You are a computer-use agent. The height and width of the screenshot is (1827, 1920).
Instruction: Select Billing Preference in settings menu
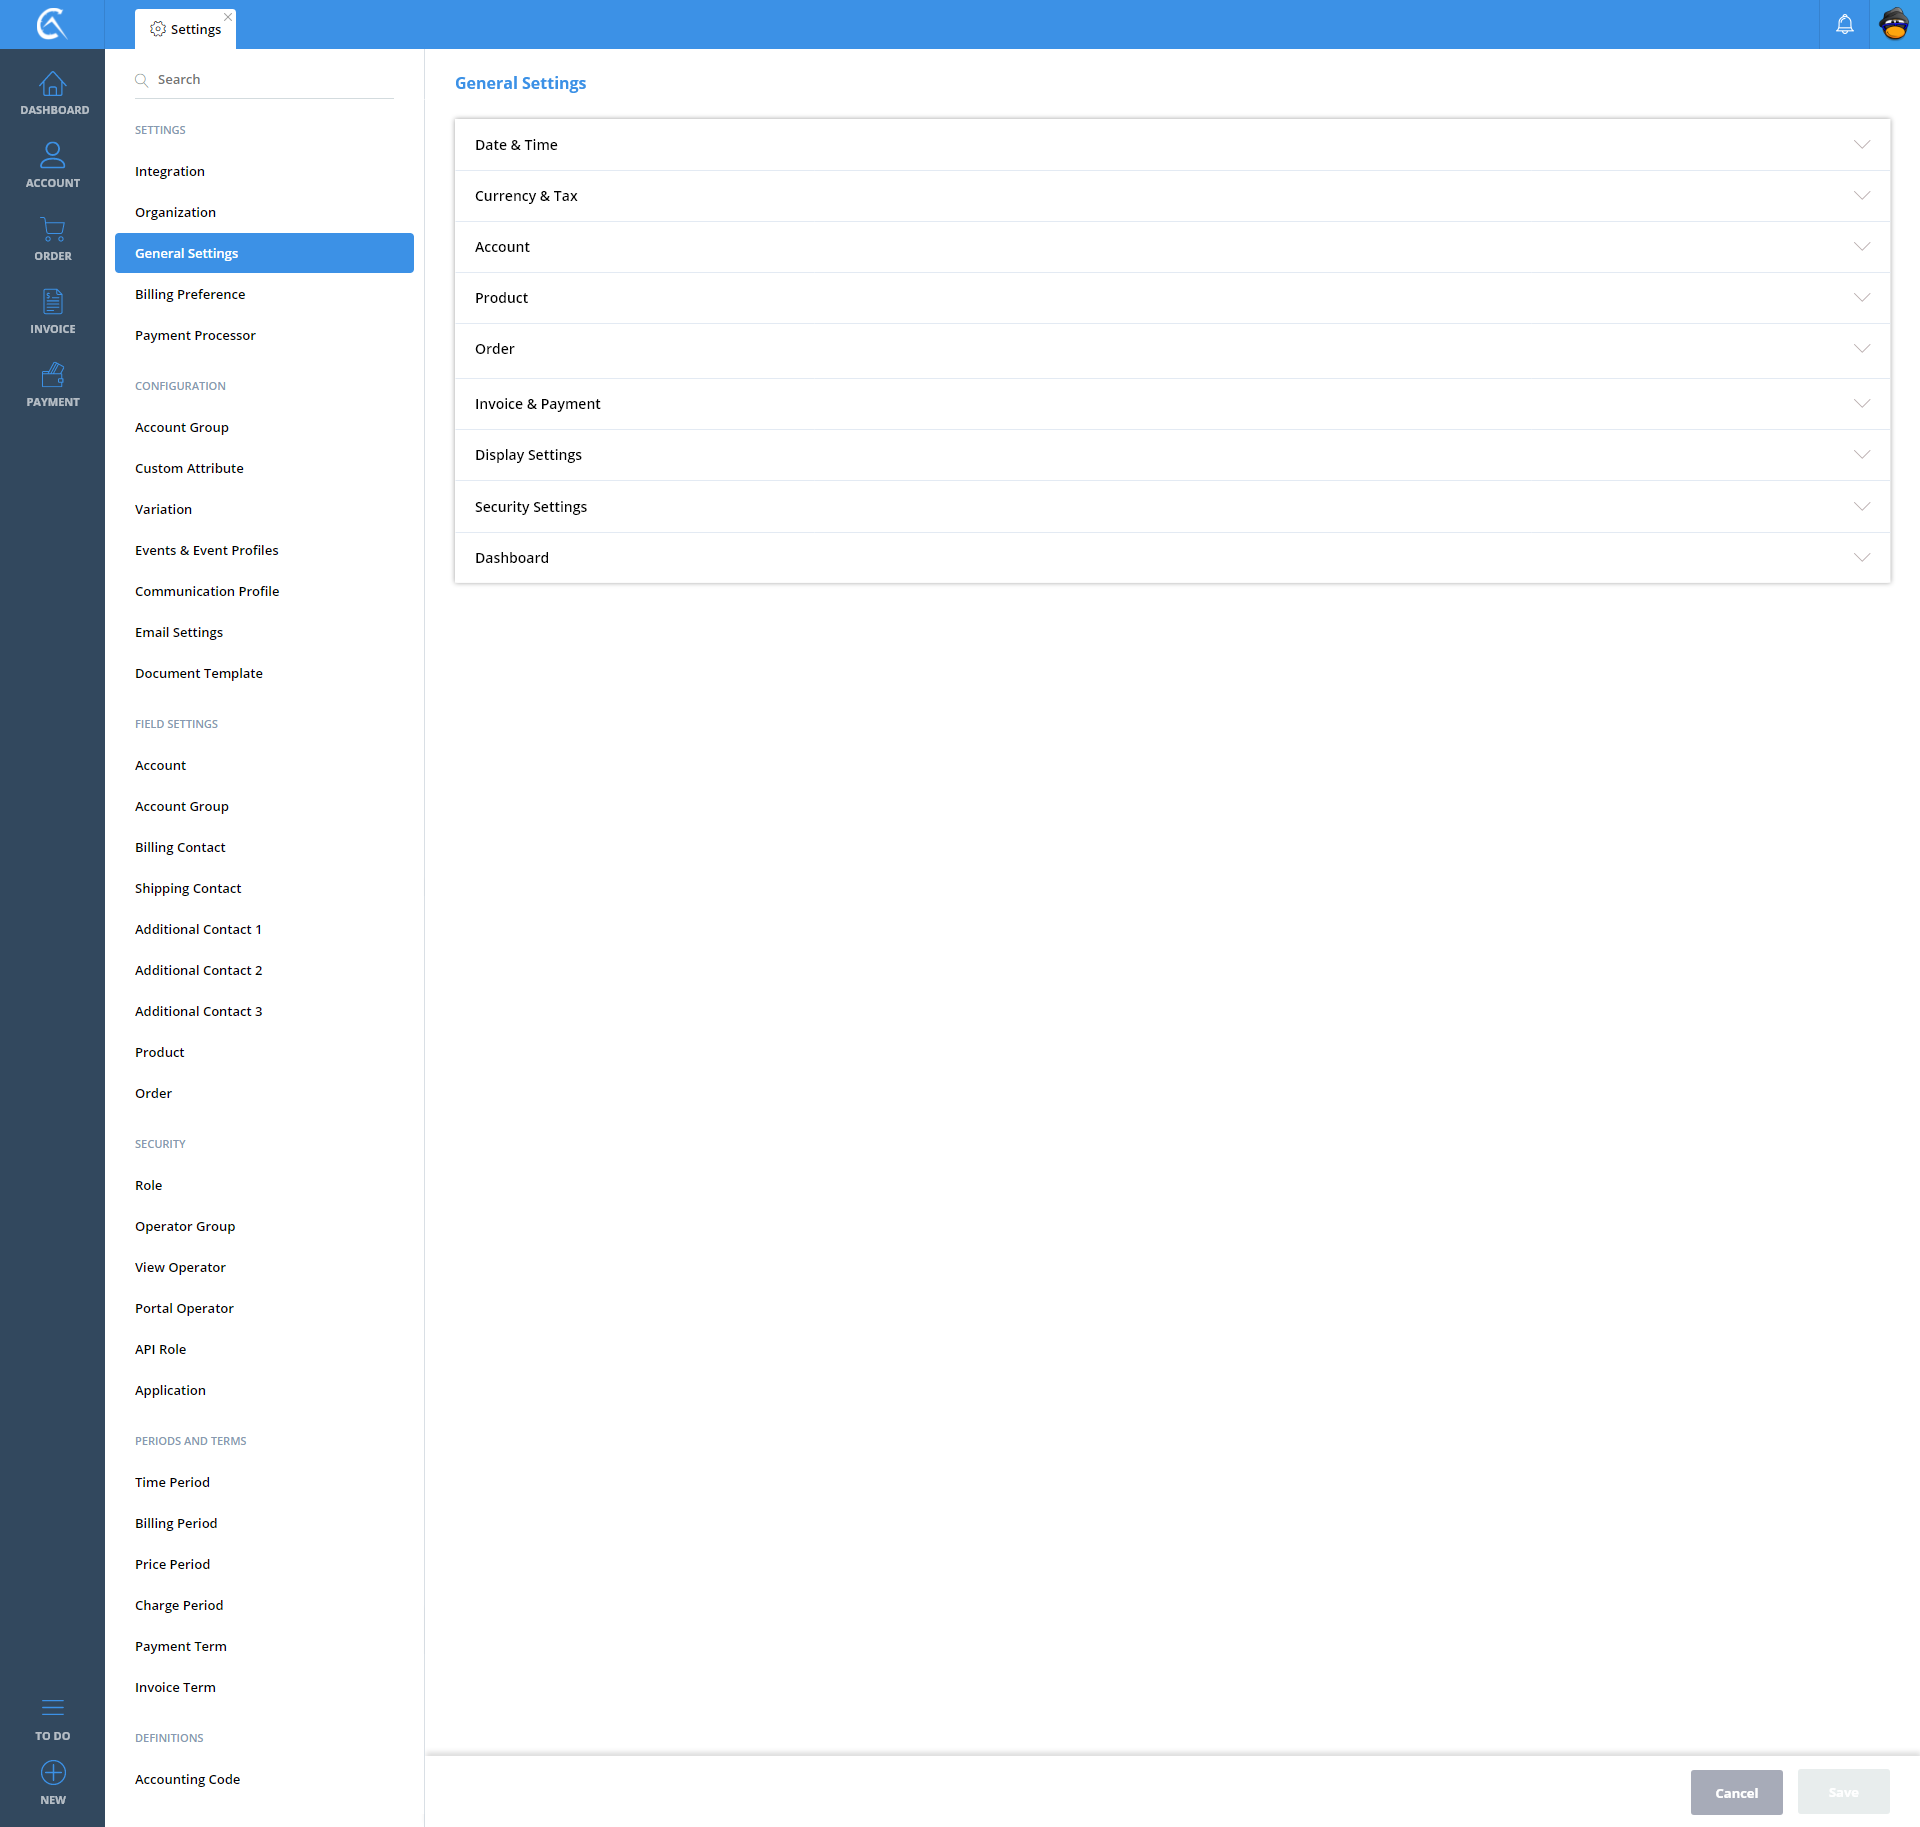point(190,294)
